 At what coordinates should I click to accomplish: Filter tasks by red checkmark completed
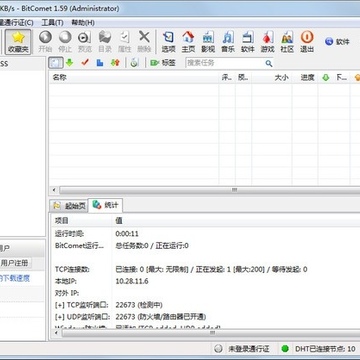coord(85,63)
